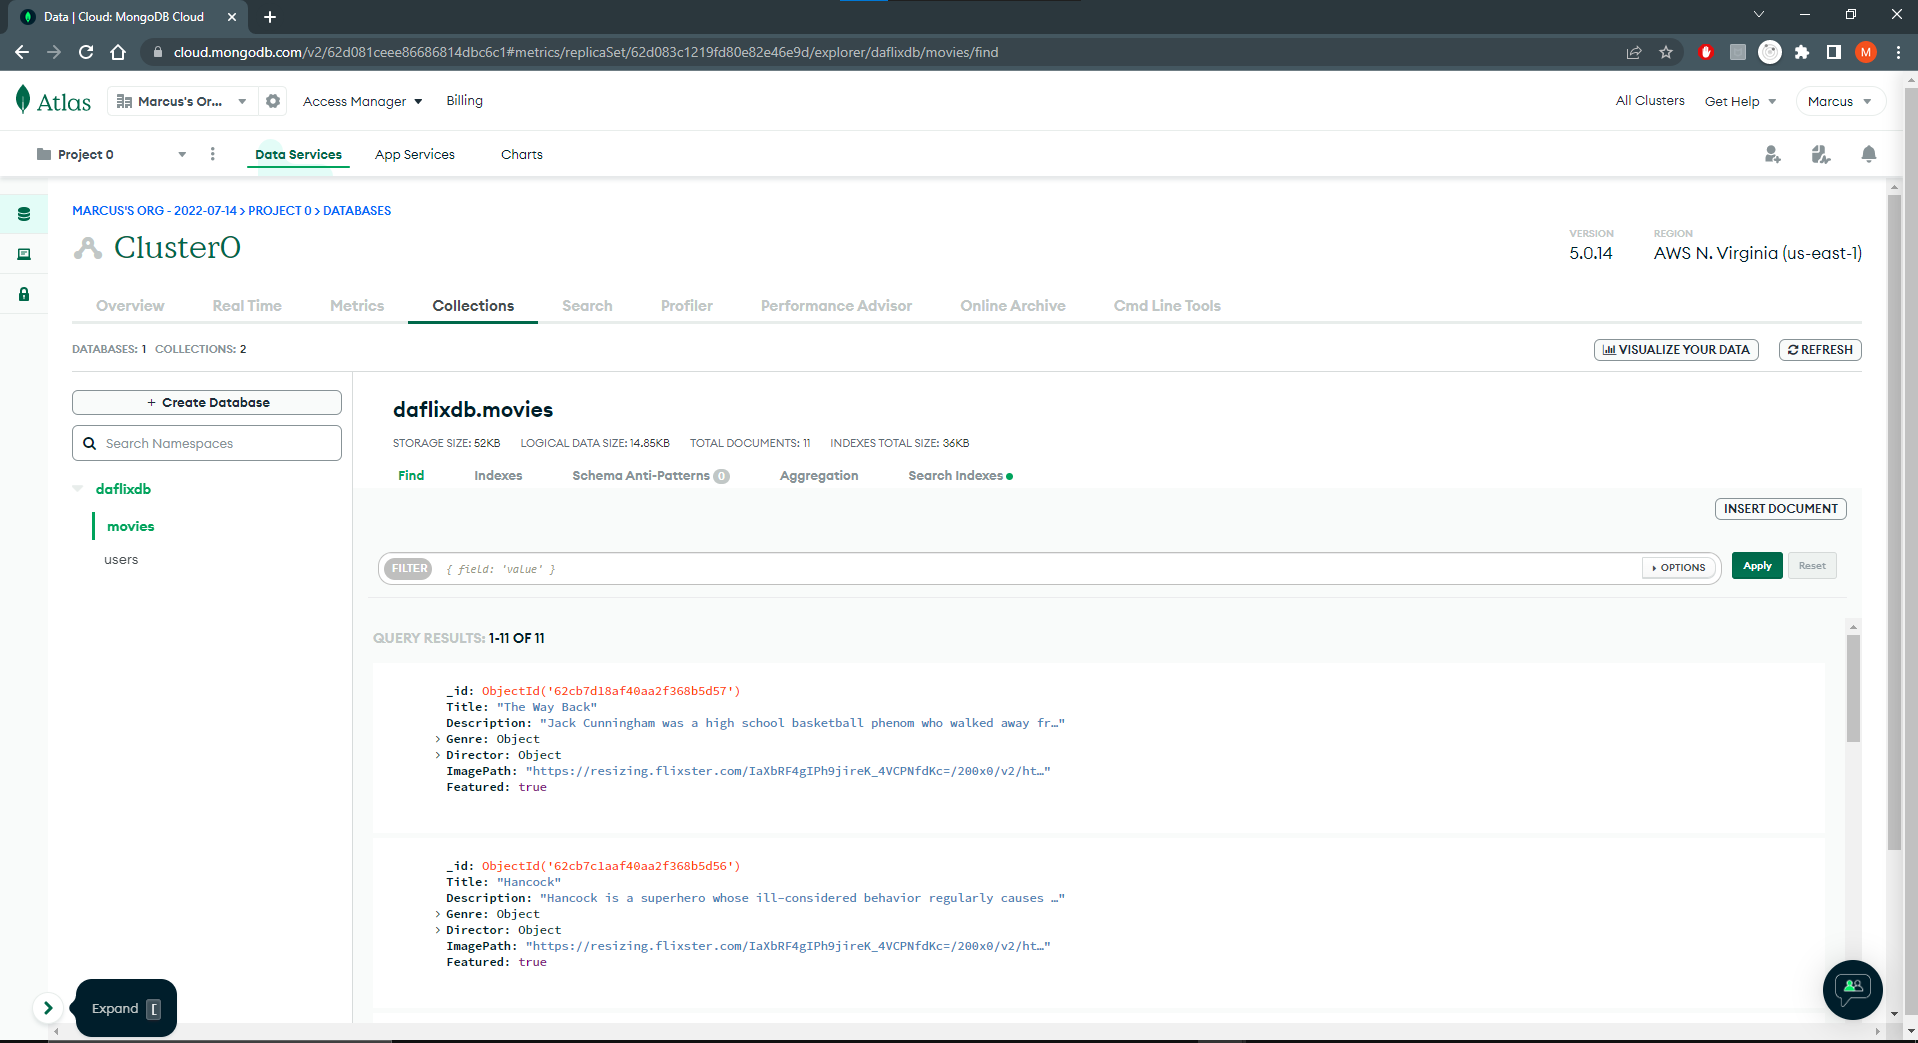
Task: Click the invite user icon
Action: [1772, 154]
